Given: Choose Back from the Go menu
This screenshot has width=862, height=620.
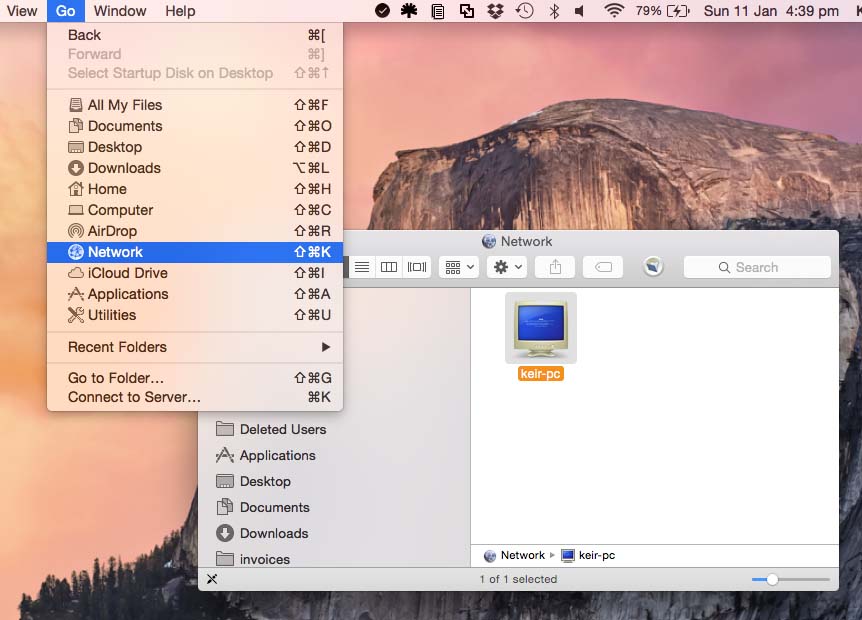Looking at the screenshot, I should (x=195, y=35).
